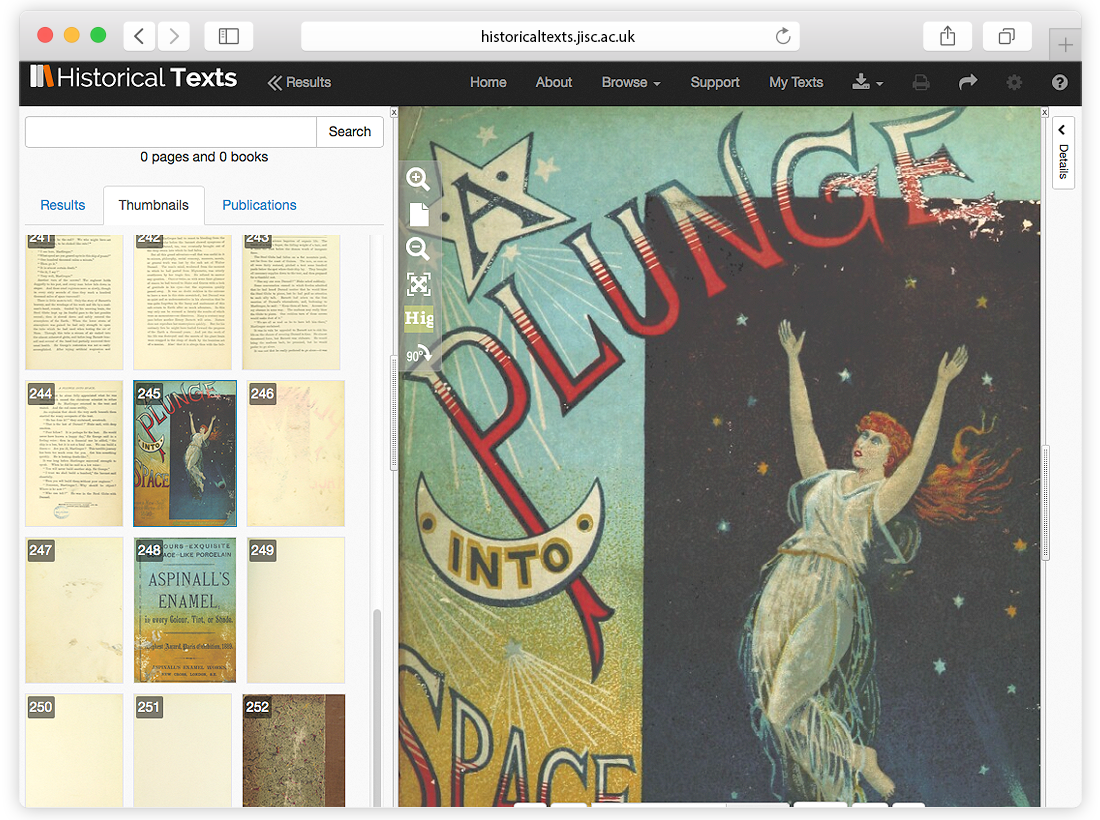Go back to Results

pyautogui.click(x=300, y=82)
